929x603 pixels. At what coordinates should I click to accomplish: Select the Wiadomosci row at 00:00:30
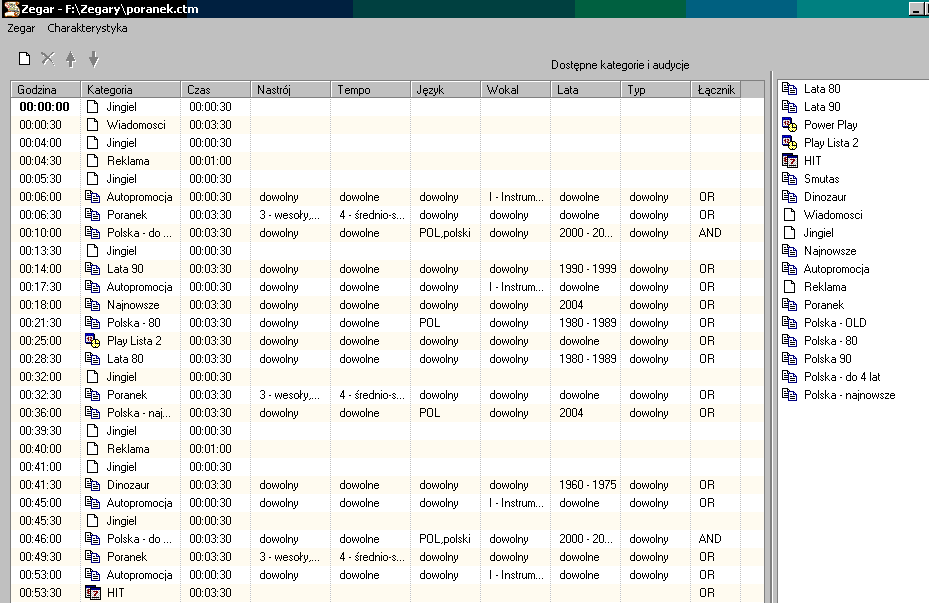(x=387, y=125)
